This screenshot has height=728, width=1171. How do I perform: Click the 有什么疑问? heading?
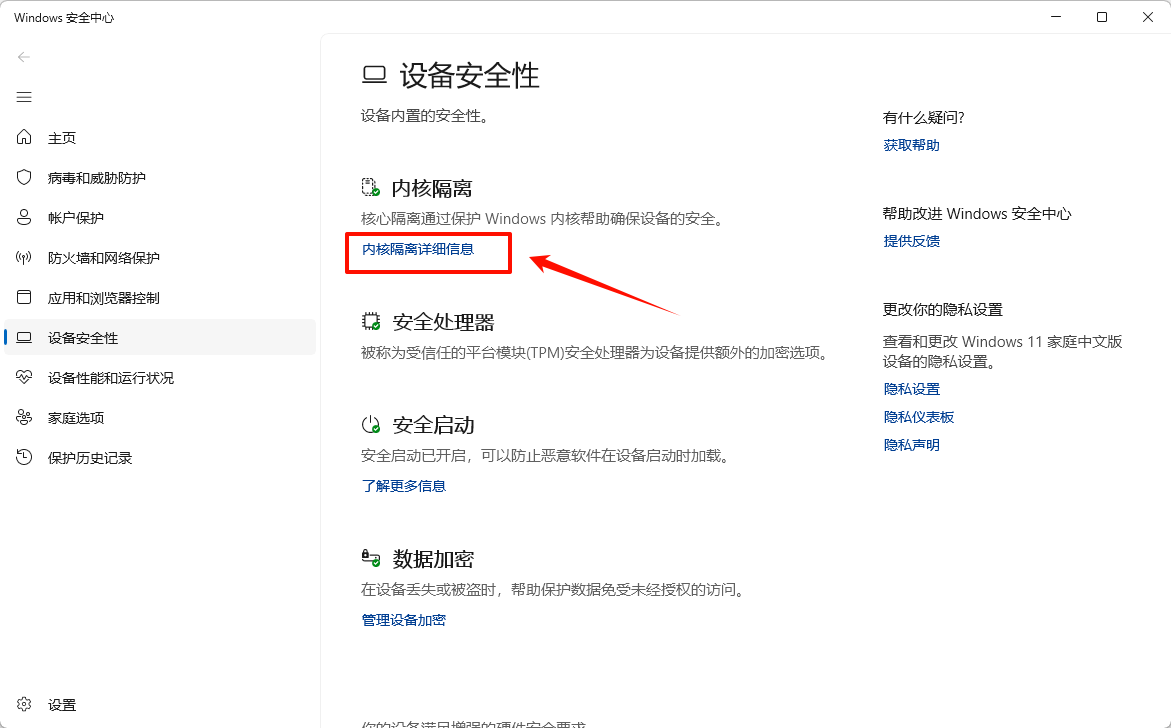pyautogui.click(x=924, y=117)
